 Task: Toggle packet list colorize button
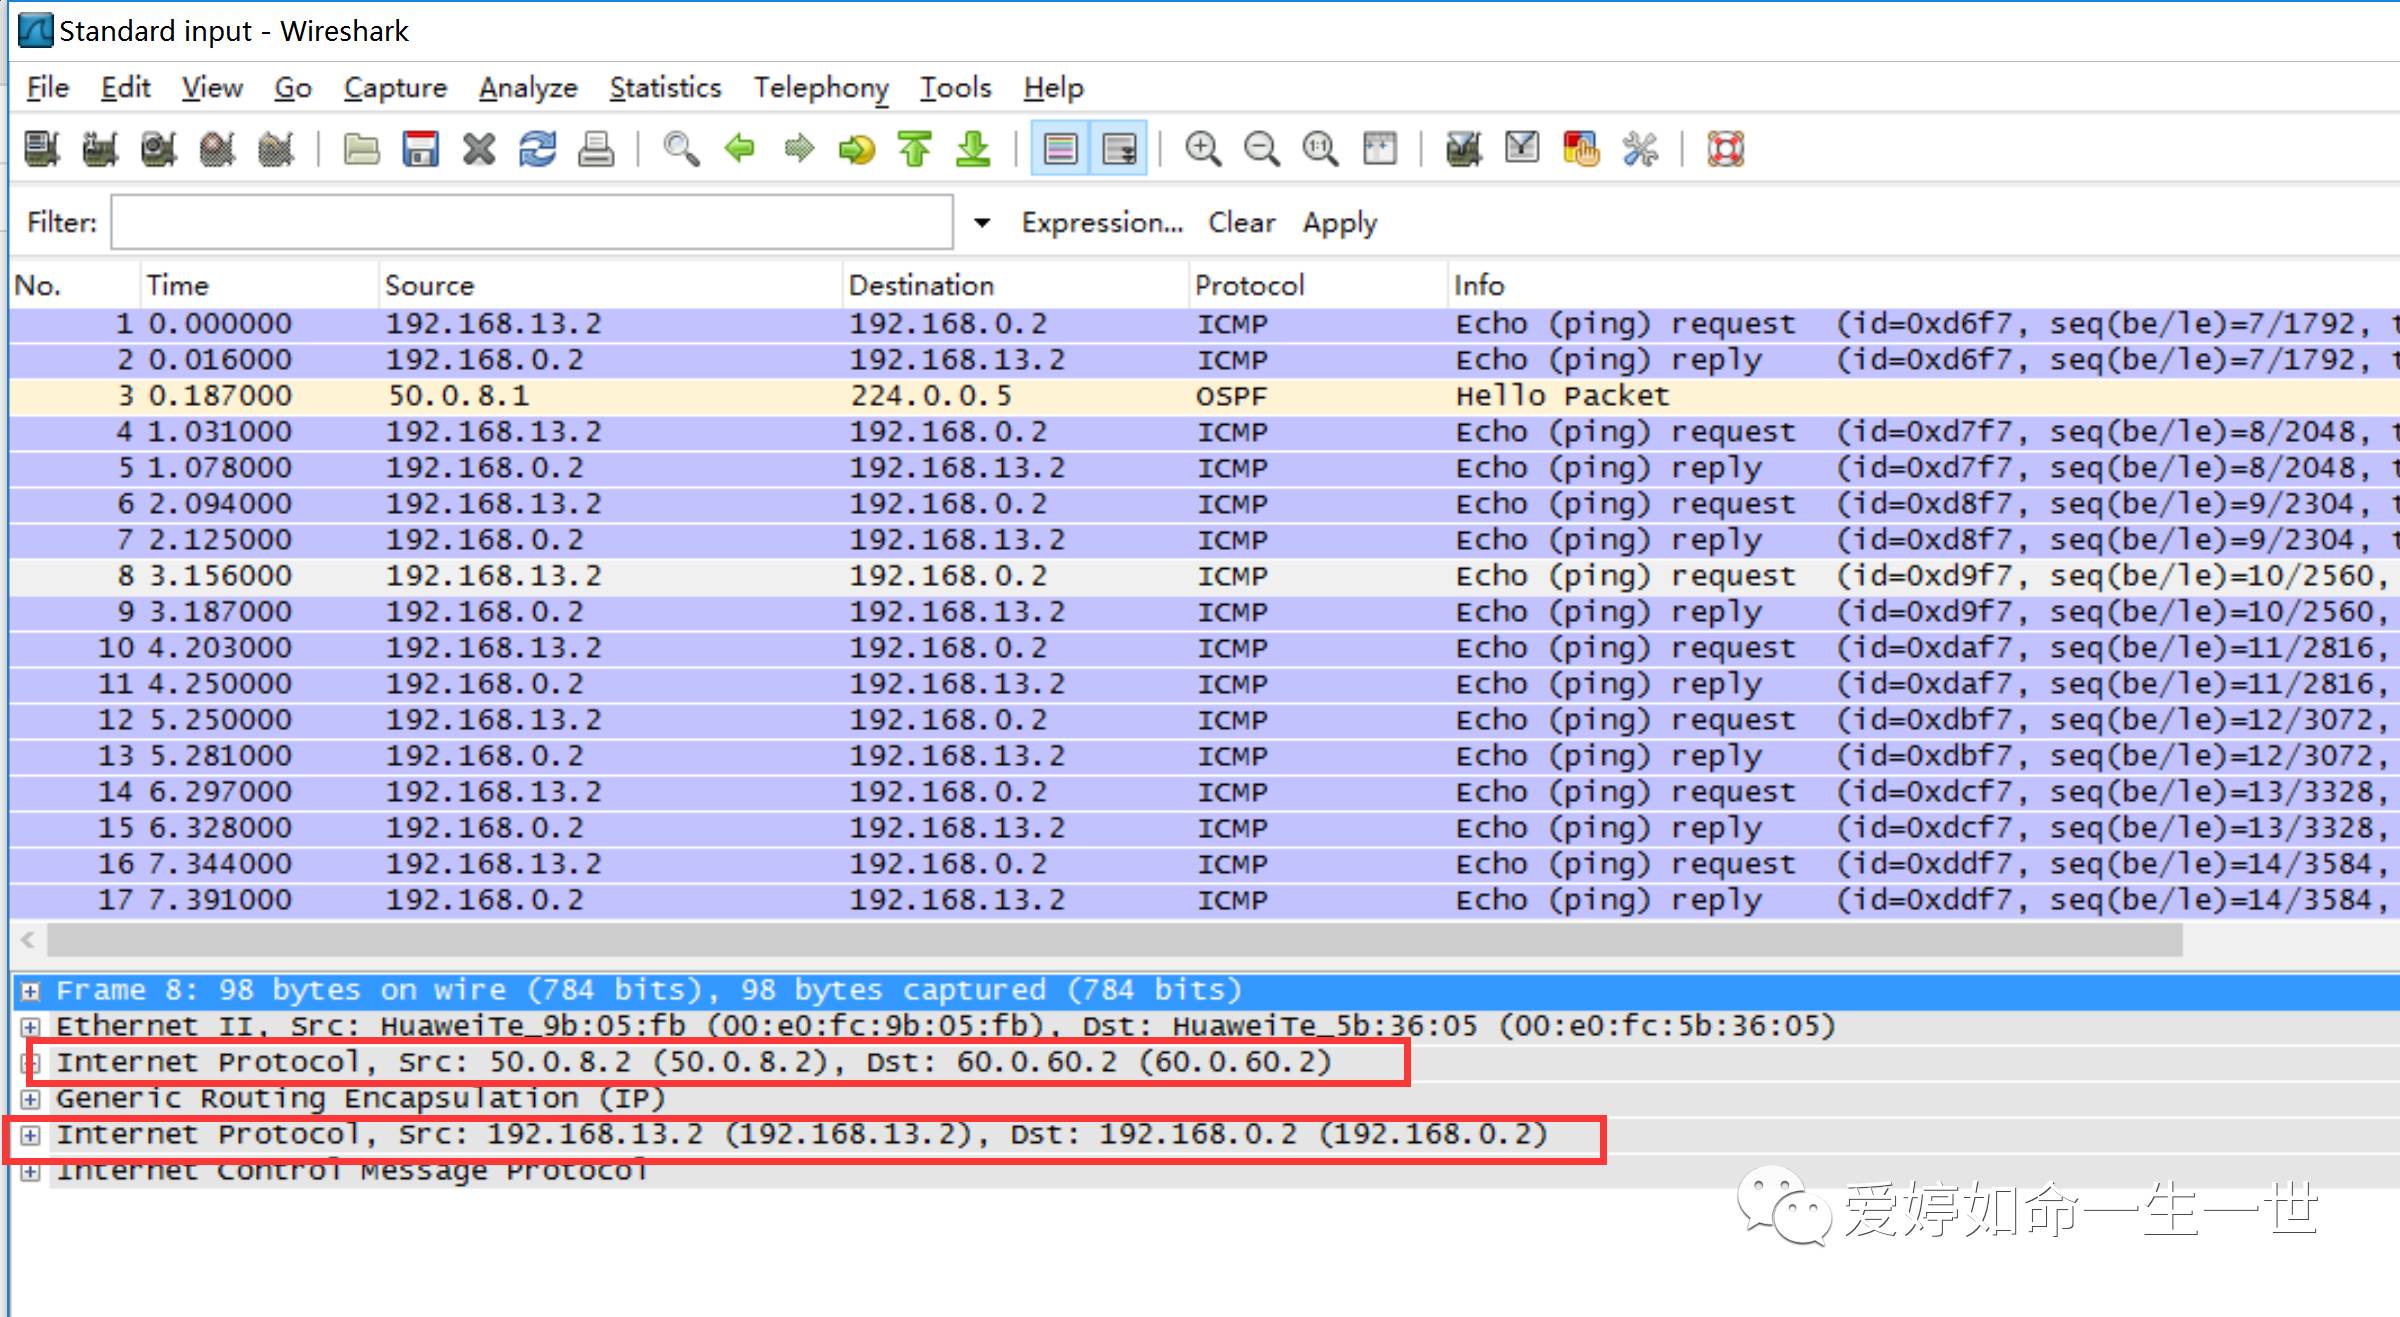tap(1060, 149)
